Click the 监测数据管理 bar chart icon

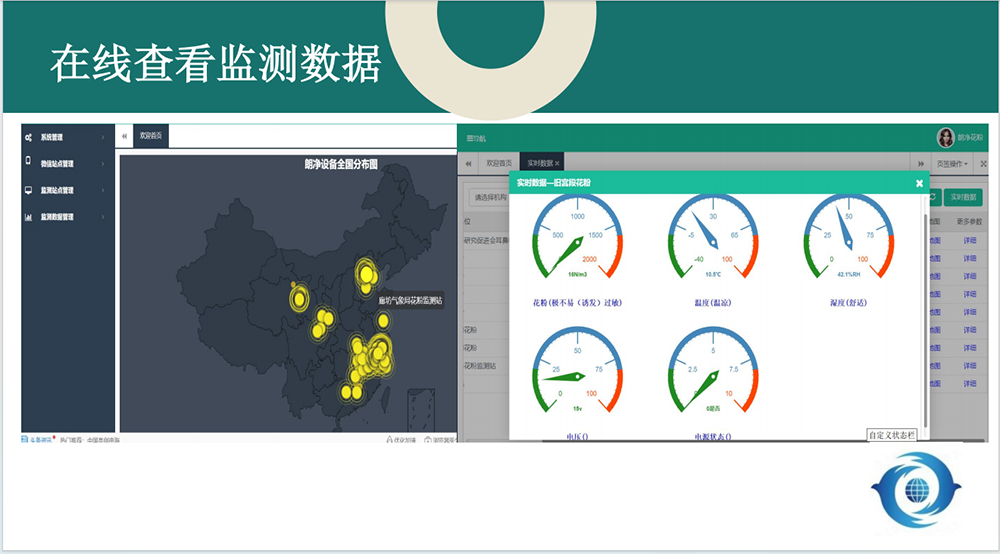[x=29, y=216]
